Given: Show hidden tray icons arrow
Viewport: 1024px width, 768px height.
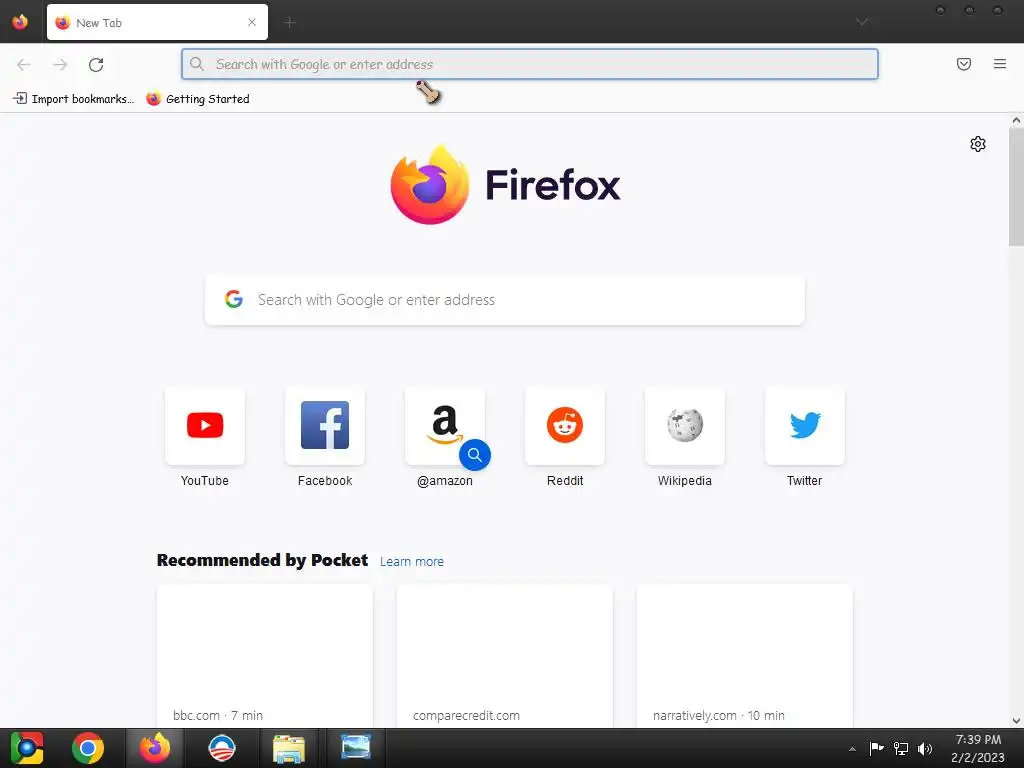Looking at the screenshot, I should point(852,749).
